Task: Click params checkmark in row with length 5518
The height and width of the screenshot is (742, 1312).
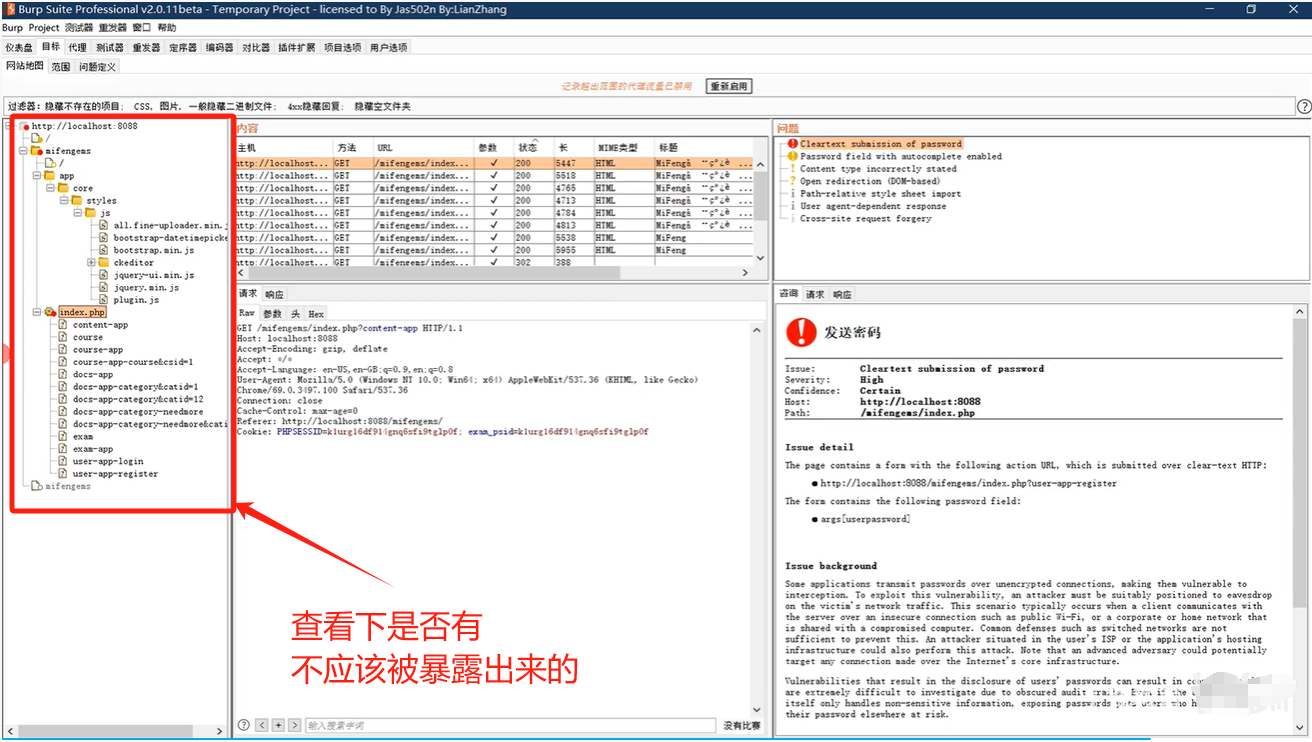Action: coord(494,175)
